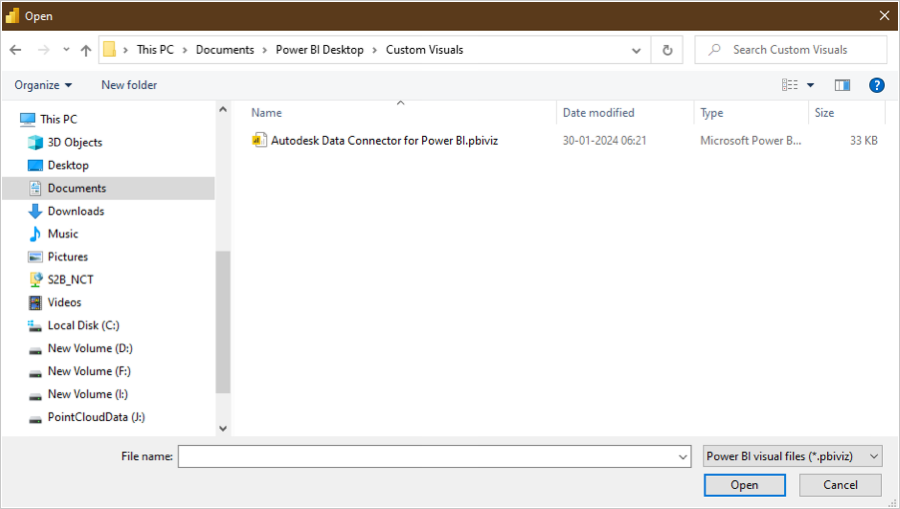Screen dimensions: 900x509
Task: Go back using the Back arrow
Action: pyautogui.click(x=15, y=50)
